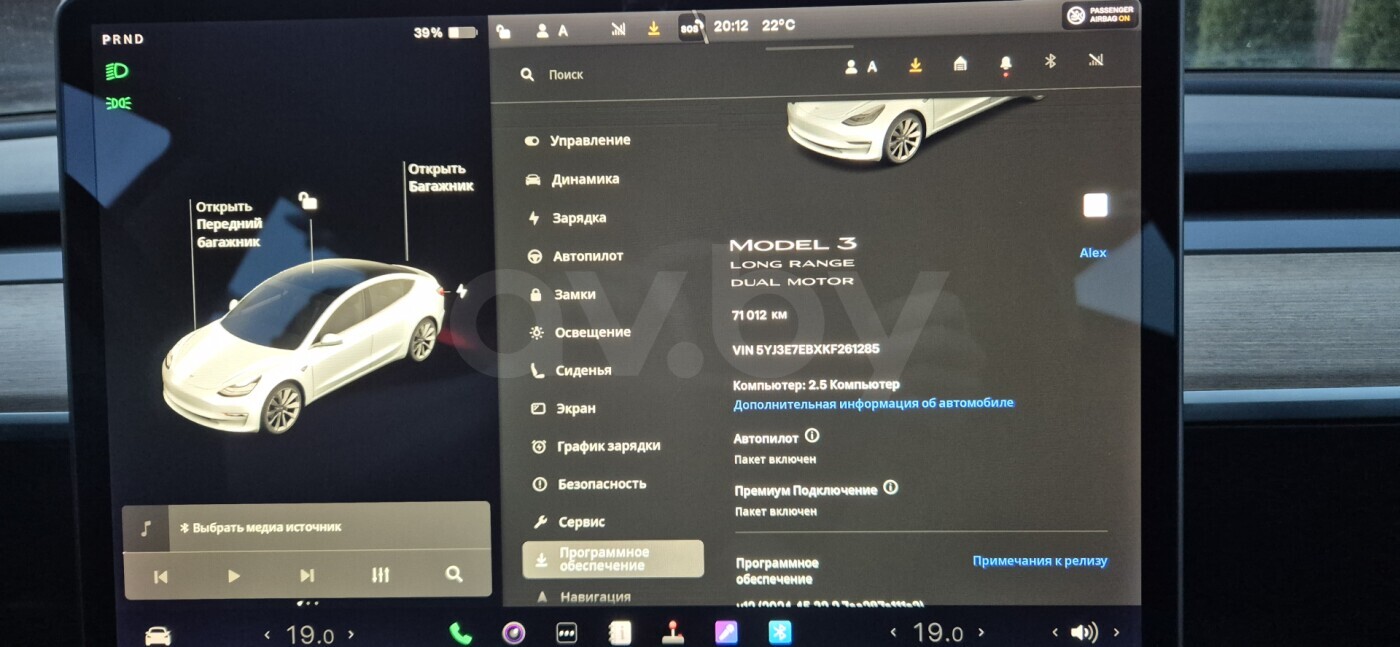The width and height of the screenshot is (1400, 647).
Task: Open the notifications bell icon
Action: click(x=1005, y=65)
